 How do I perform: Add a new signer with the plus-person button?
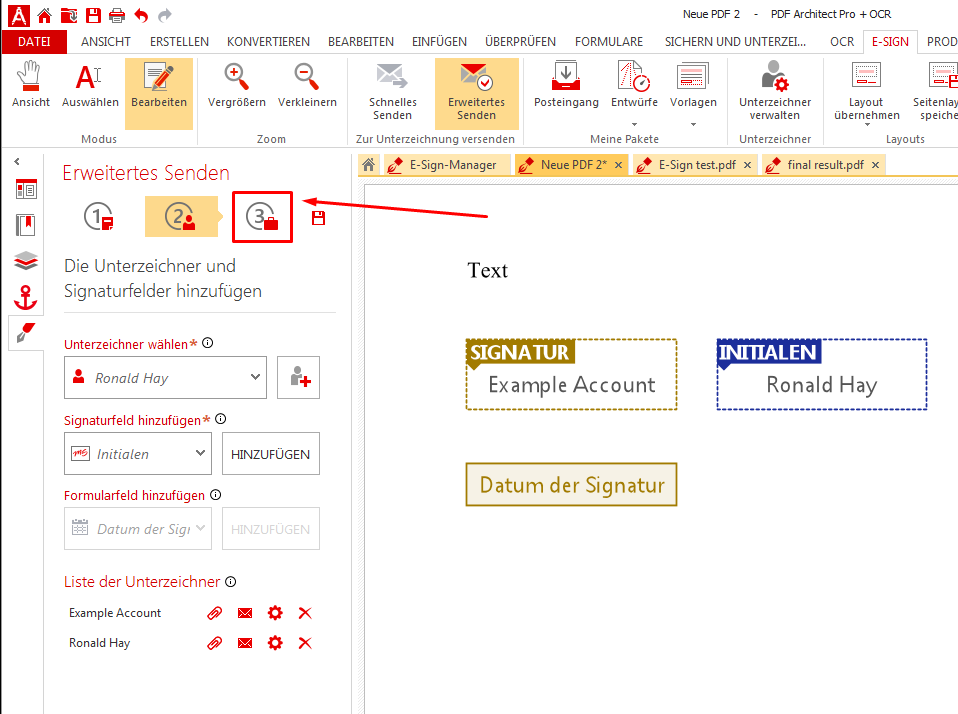[x=298, y=377]
